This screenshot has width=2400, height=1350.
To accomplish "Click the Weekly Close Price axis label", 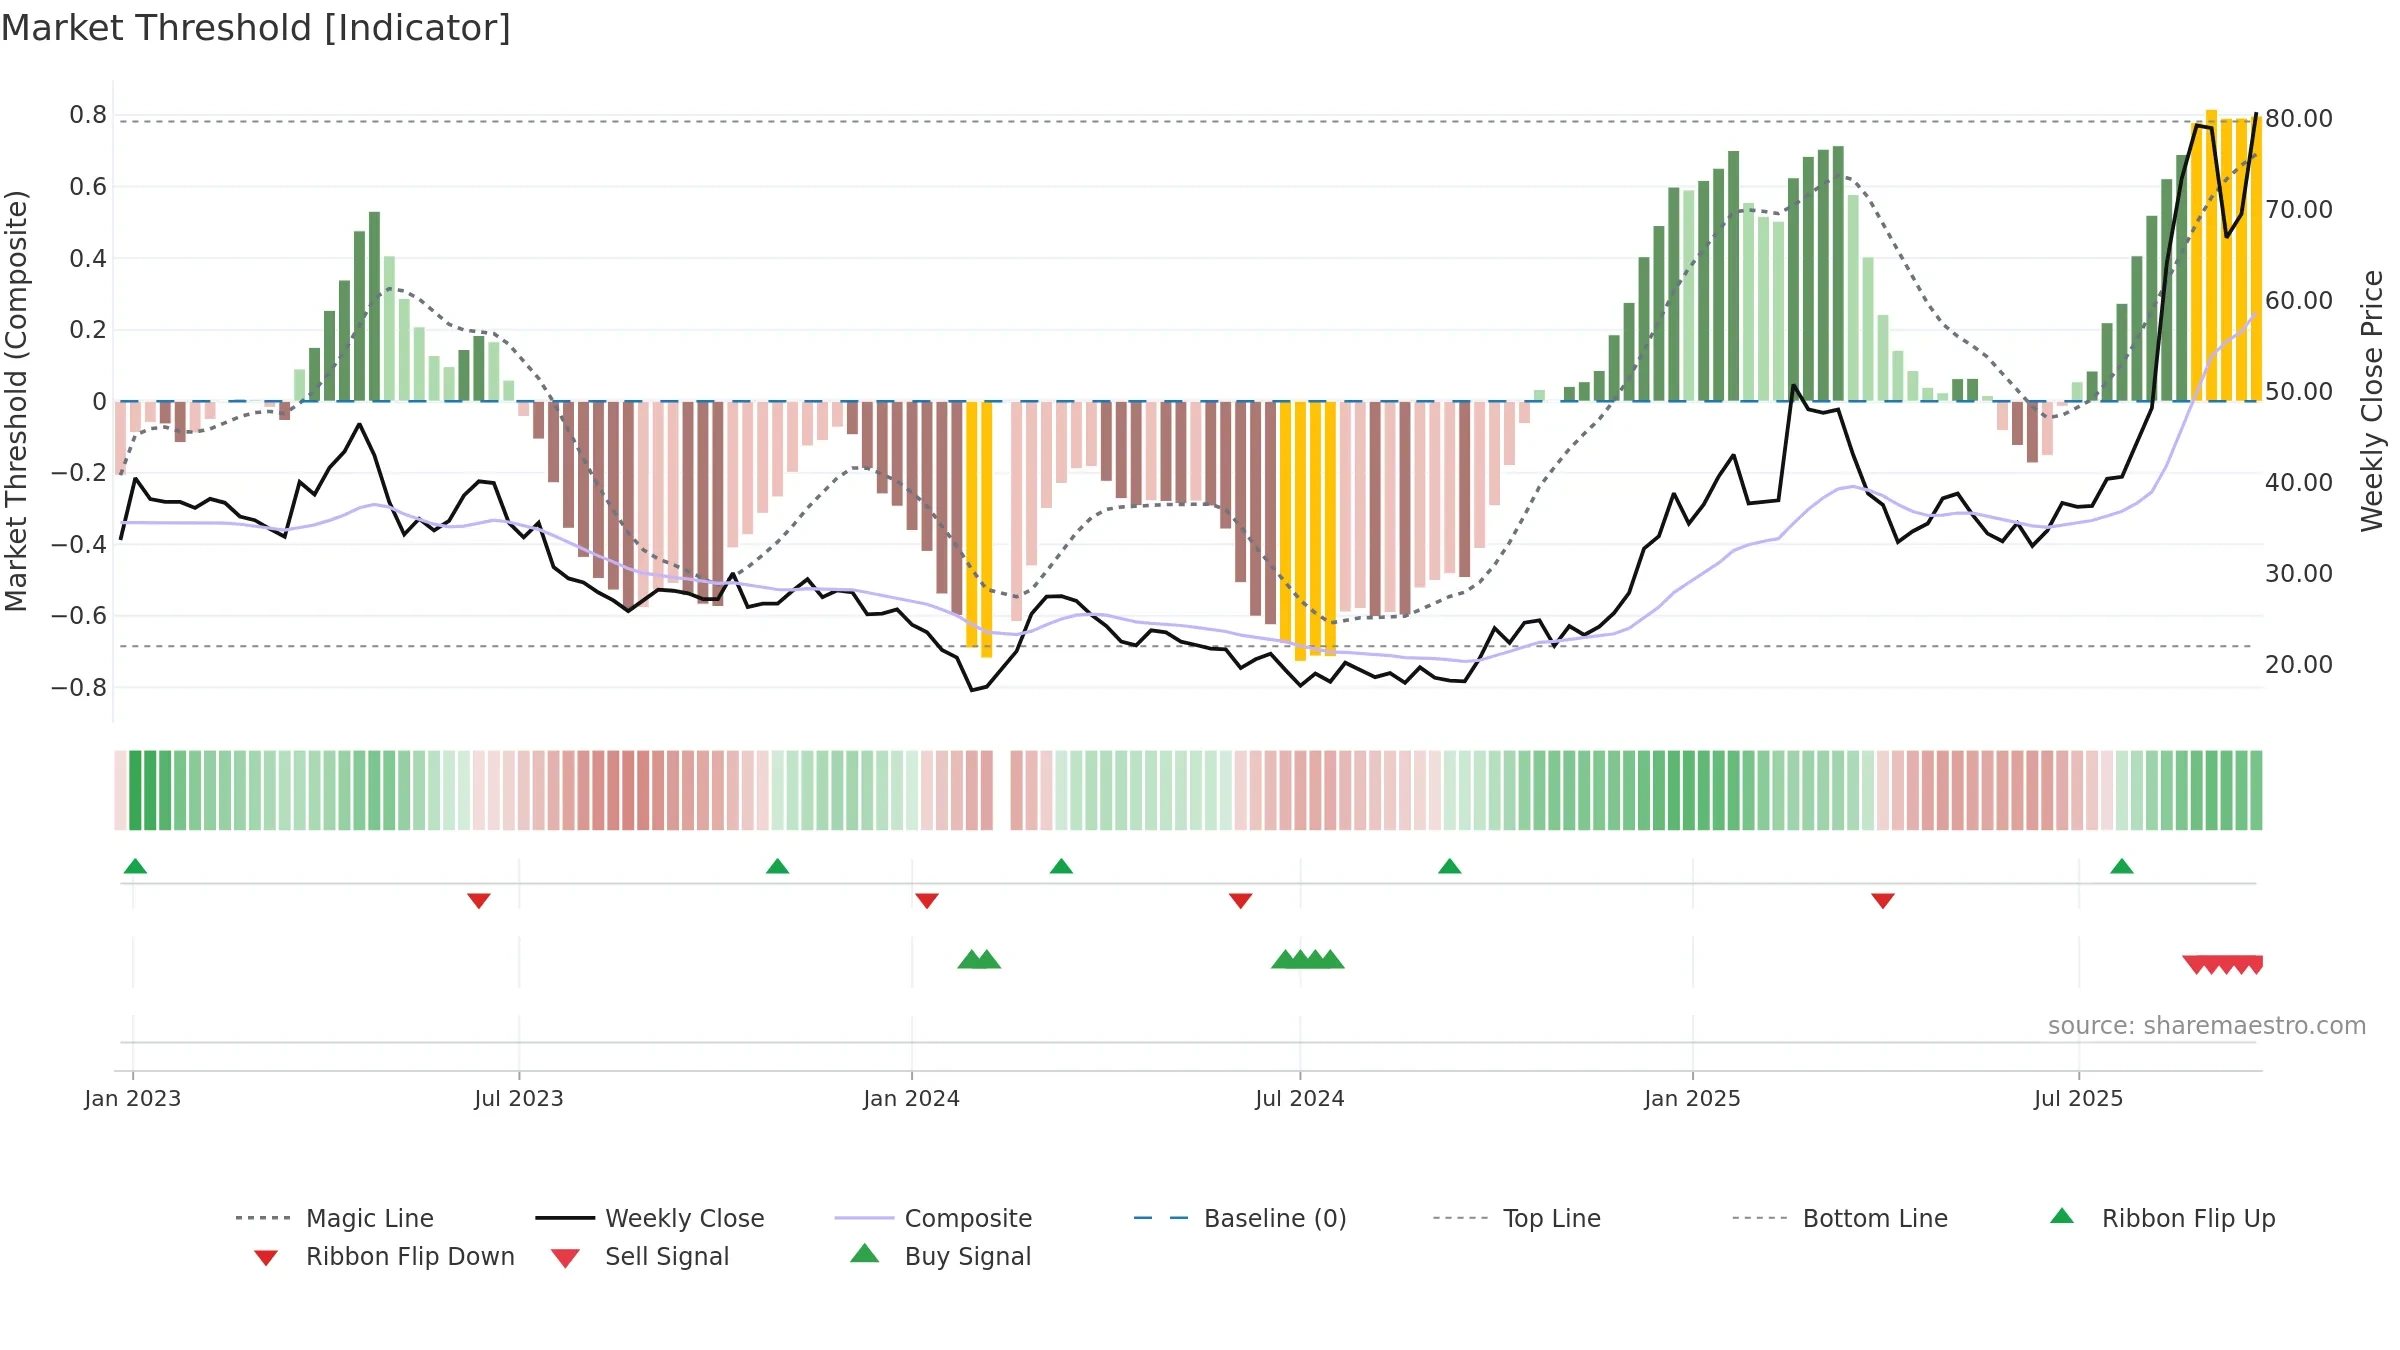I will tap(2372, 401).
